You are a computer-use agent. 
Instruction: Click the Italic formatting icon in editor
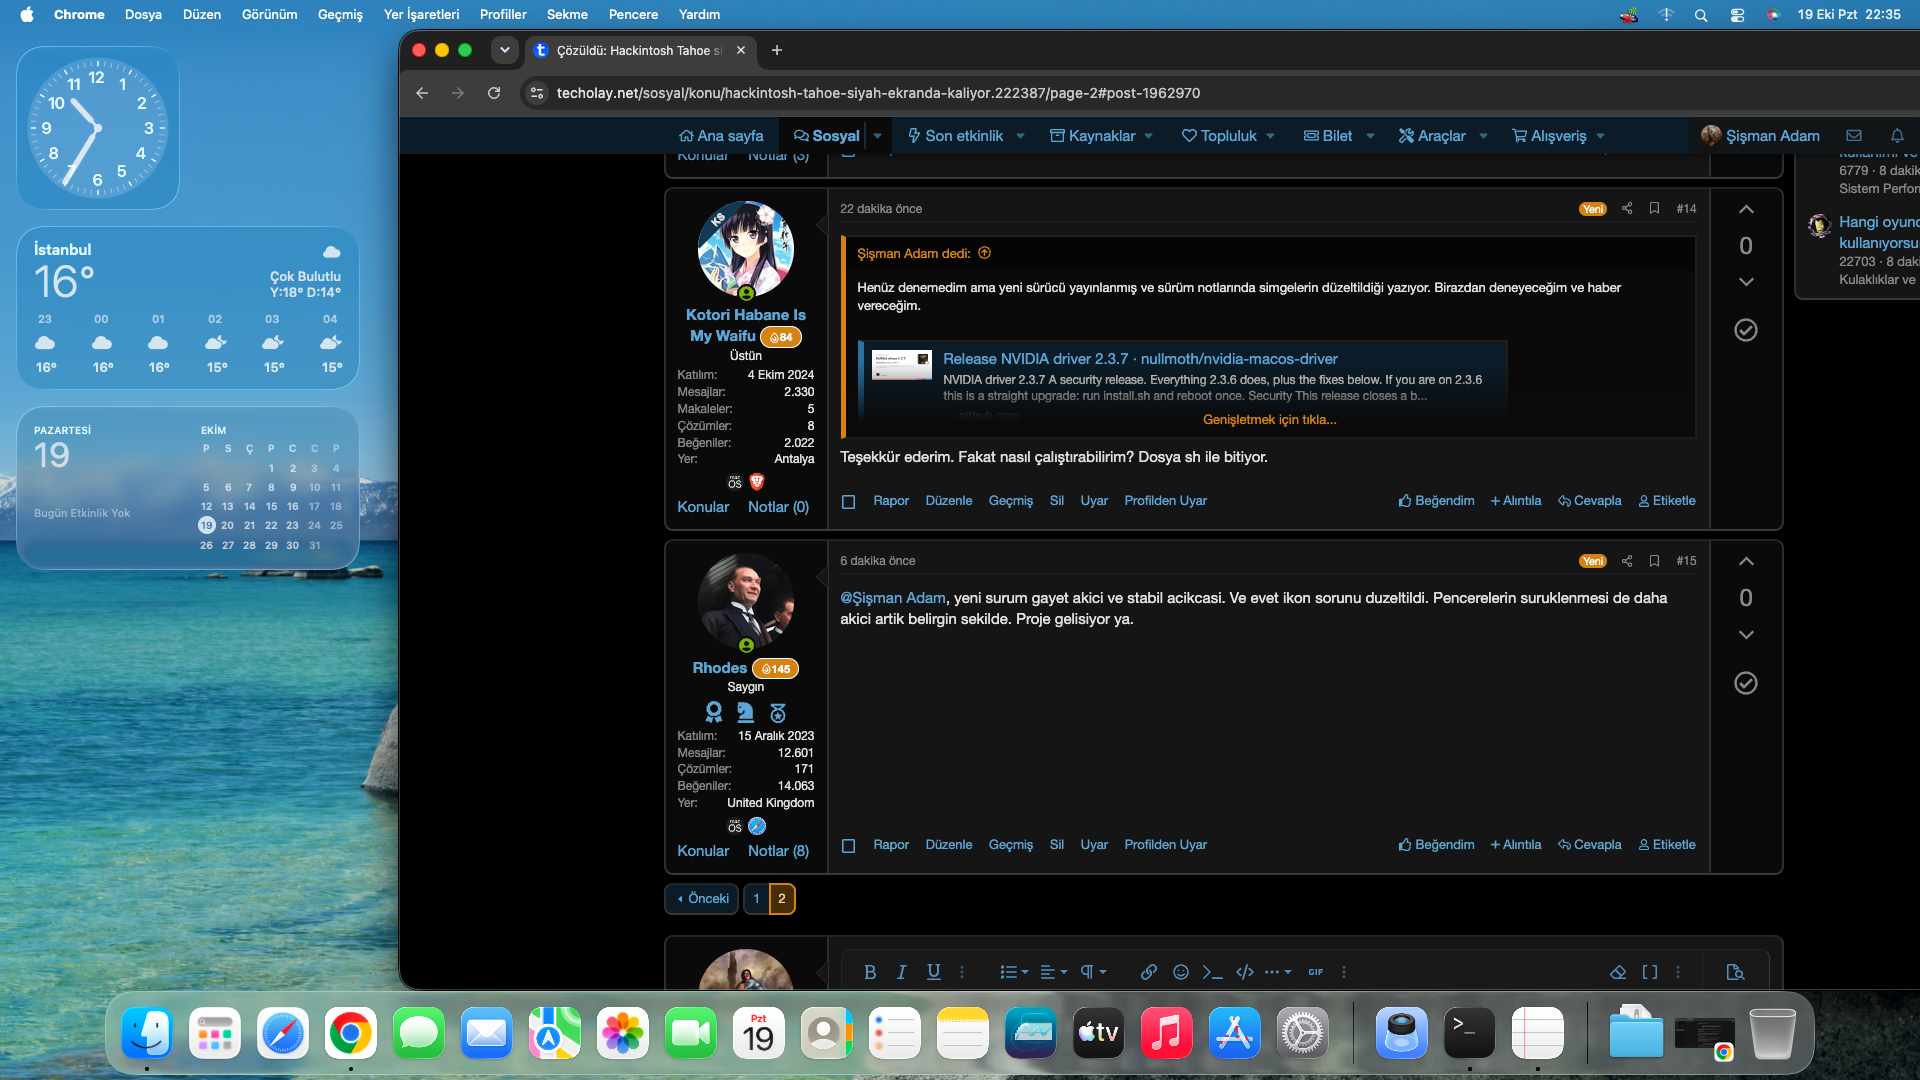pyautogui.click(x=902, y=972)
